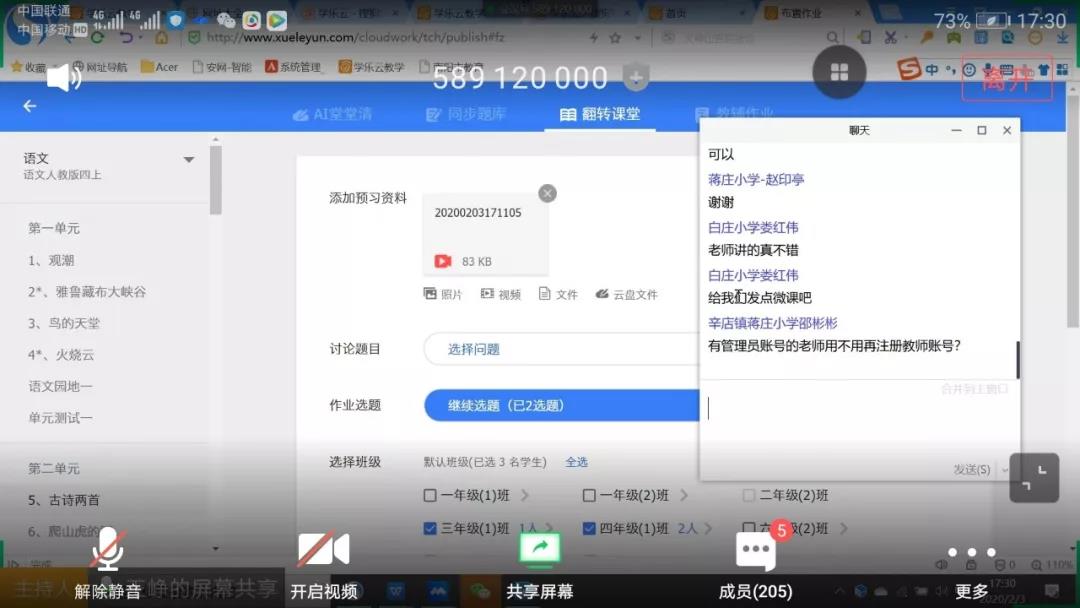This screenshot has width=1080, height=608.
Task: Tap the speaker audio output icon
Action: pos(64,77)
